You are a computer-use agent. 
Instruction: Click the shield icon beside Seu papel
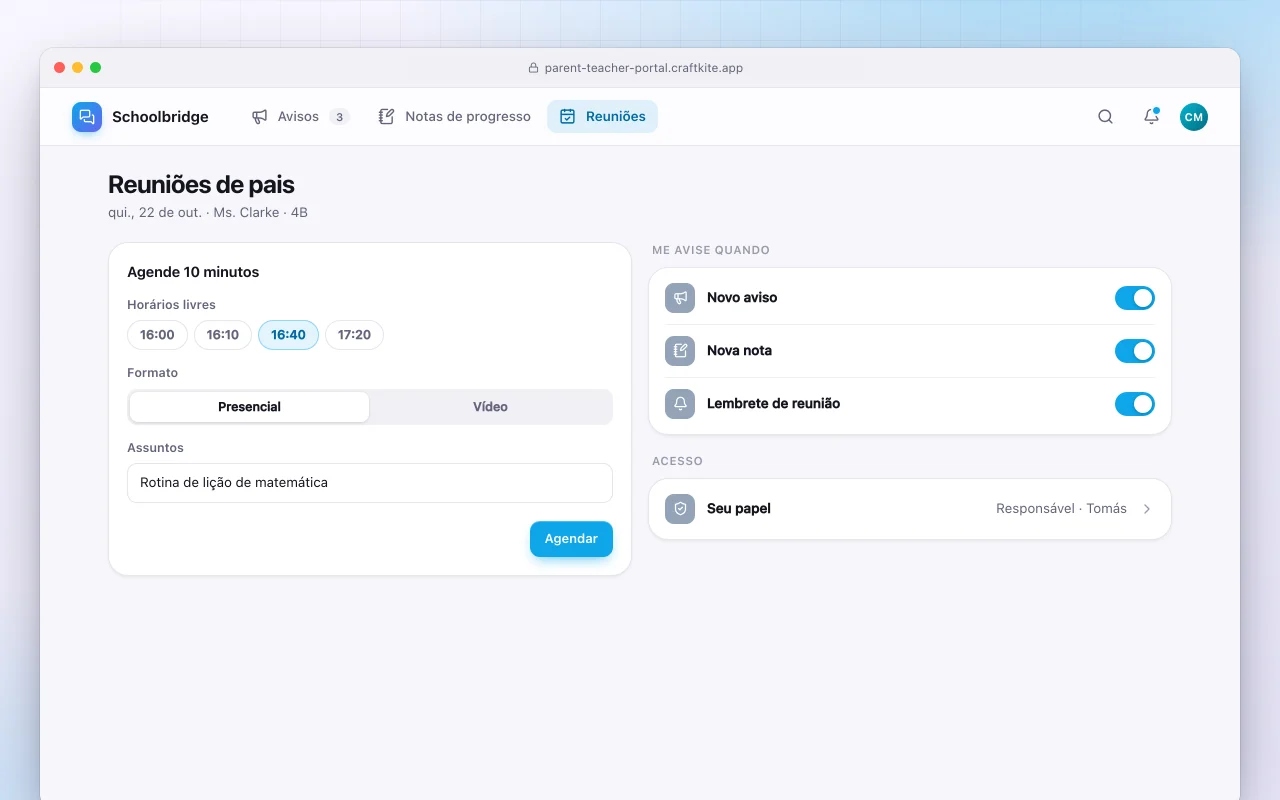click(680, 509)
